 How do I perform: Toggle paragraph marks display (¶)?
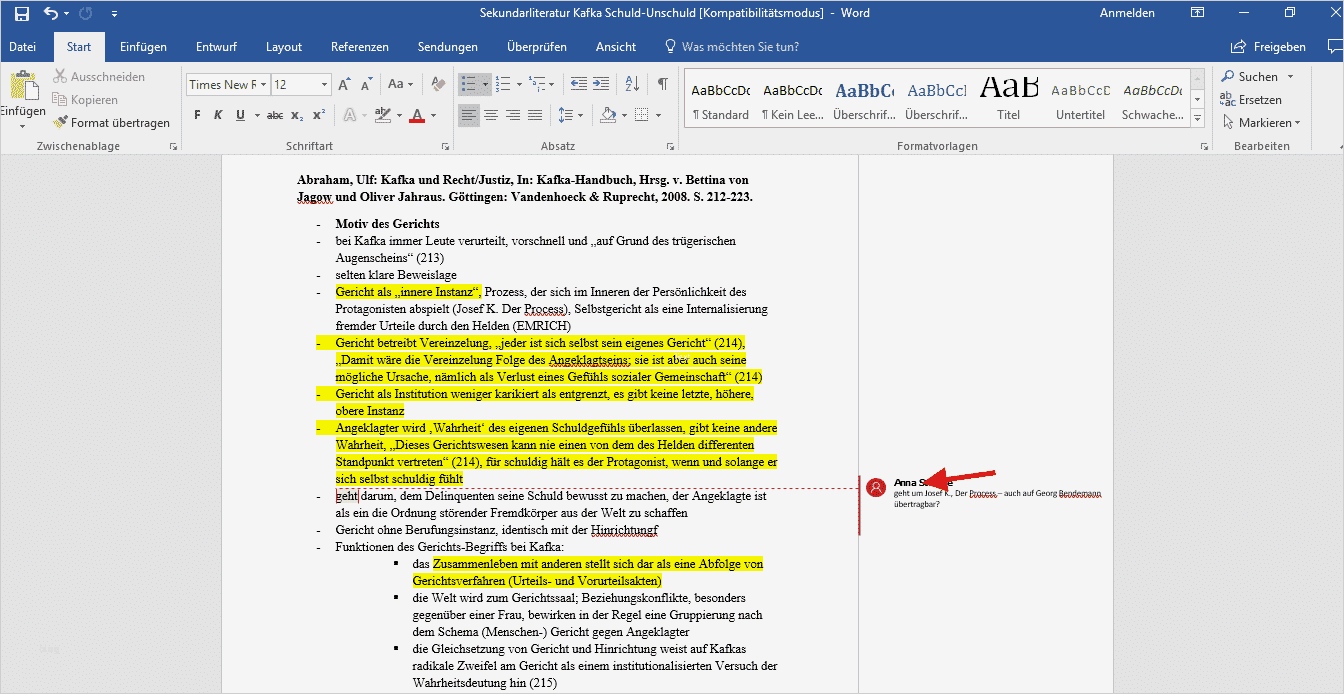(662, 85)
